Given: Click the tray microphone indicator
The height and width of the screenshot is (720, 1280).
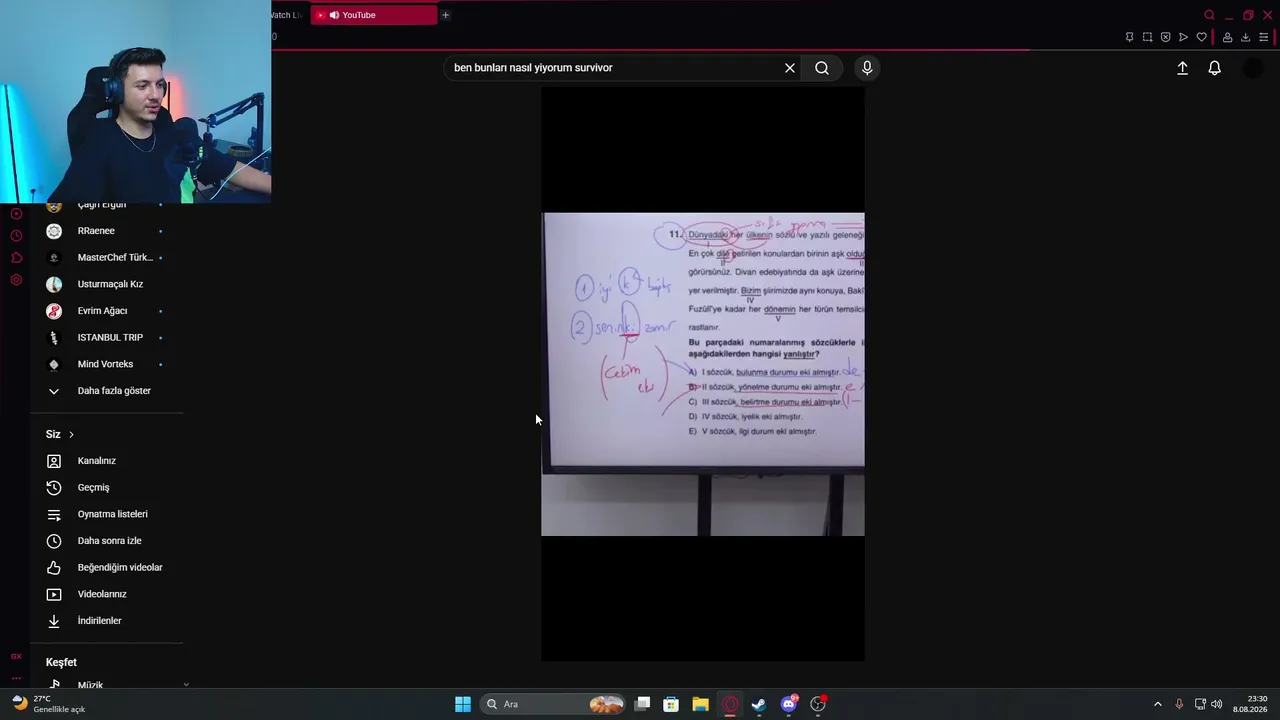Looking at the screenshot, I should point(1179,704).
